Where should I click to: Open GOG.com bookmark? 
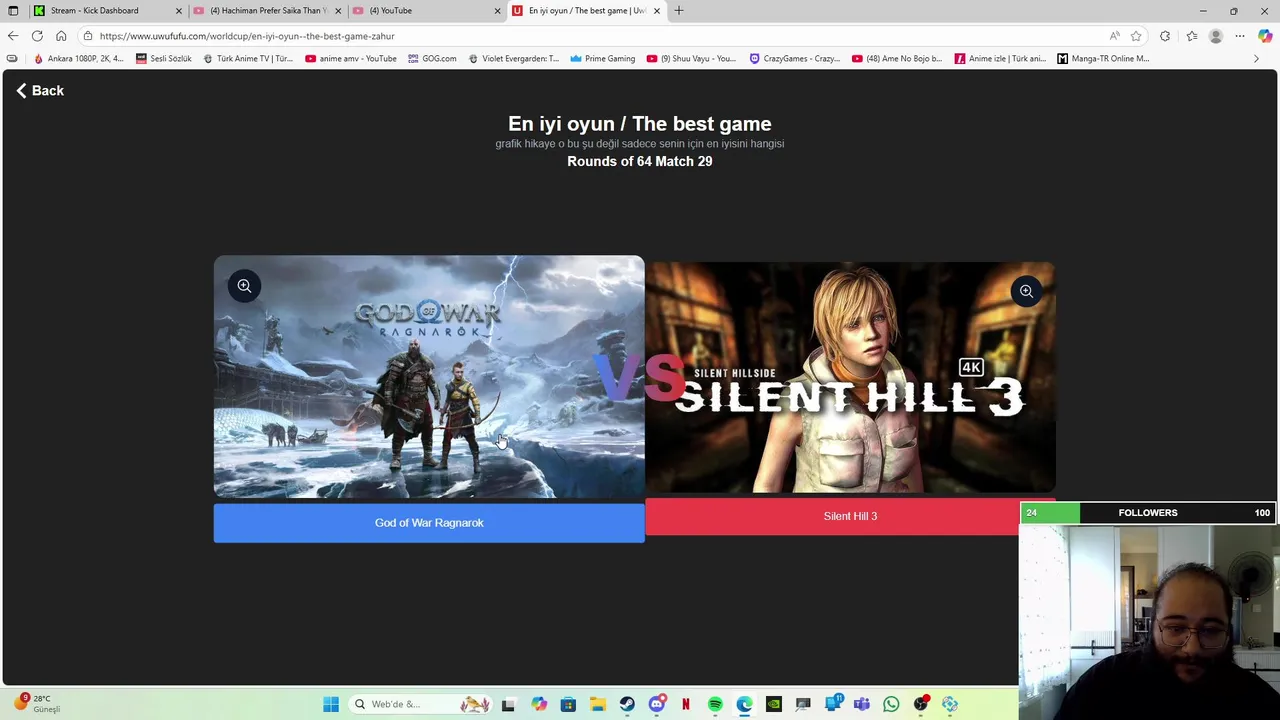pyautogui.click(x=432, y=59)
